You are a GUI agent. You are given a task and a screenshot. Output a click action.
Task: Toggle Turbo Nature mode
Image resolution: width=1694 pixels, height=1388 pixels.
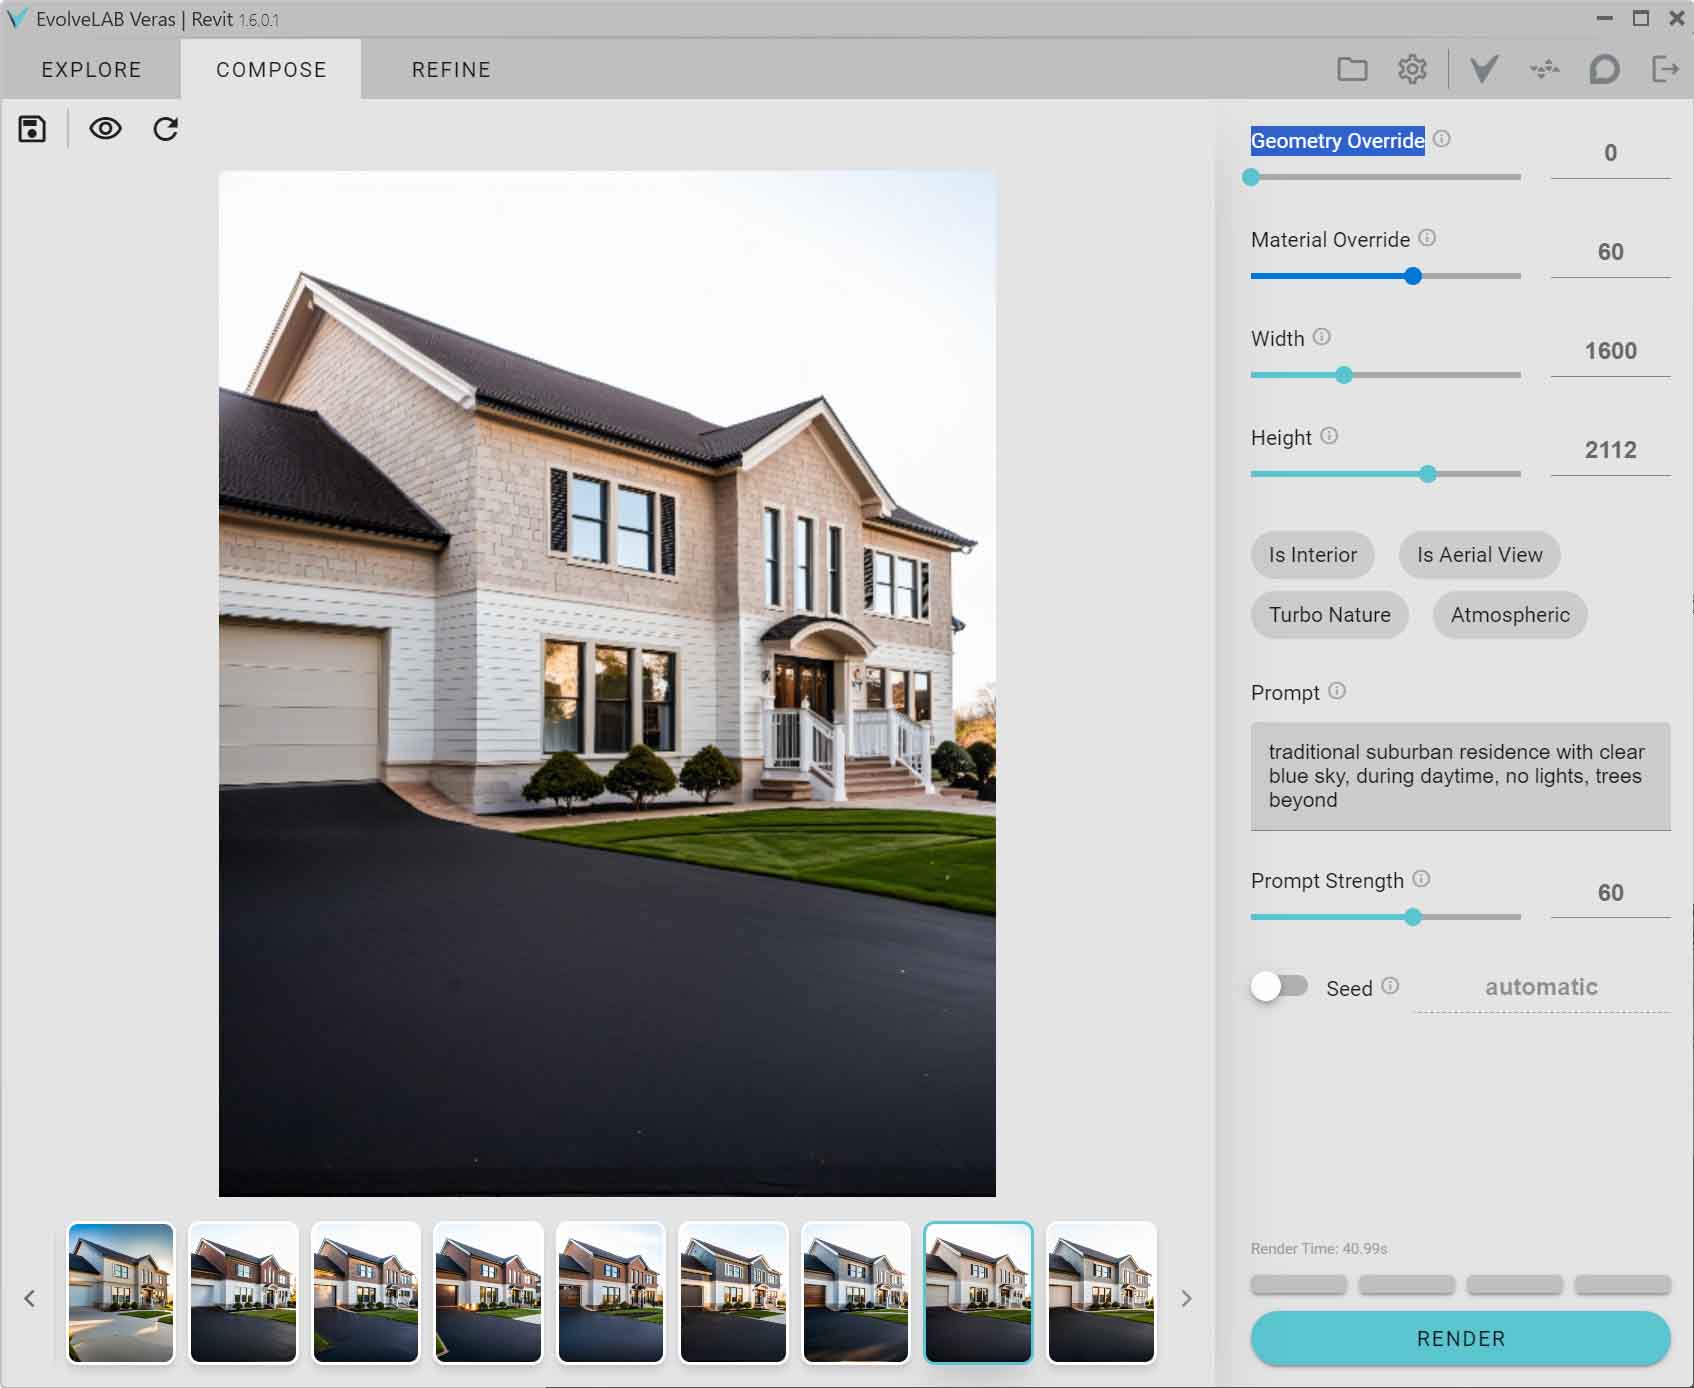1329,615
